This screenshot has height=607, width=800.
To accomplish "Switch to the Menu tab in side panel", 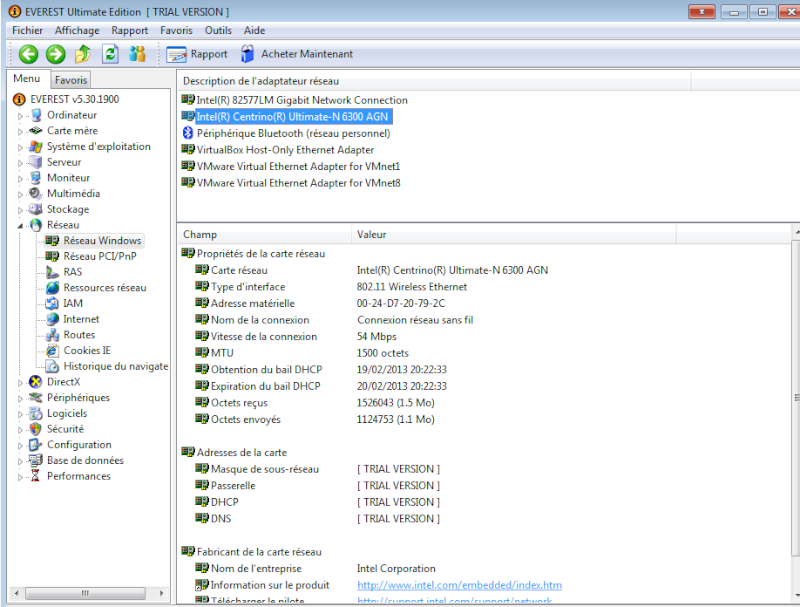I will (x=27, y=79).
